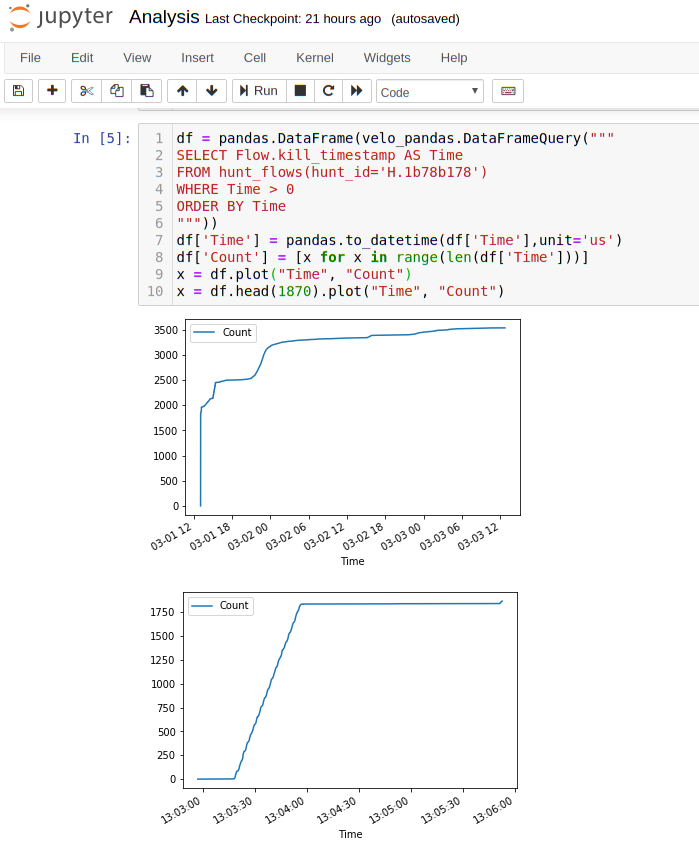Restart the kernel with circular arrow

tap(328, 91)
